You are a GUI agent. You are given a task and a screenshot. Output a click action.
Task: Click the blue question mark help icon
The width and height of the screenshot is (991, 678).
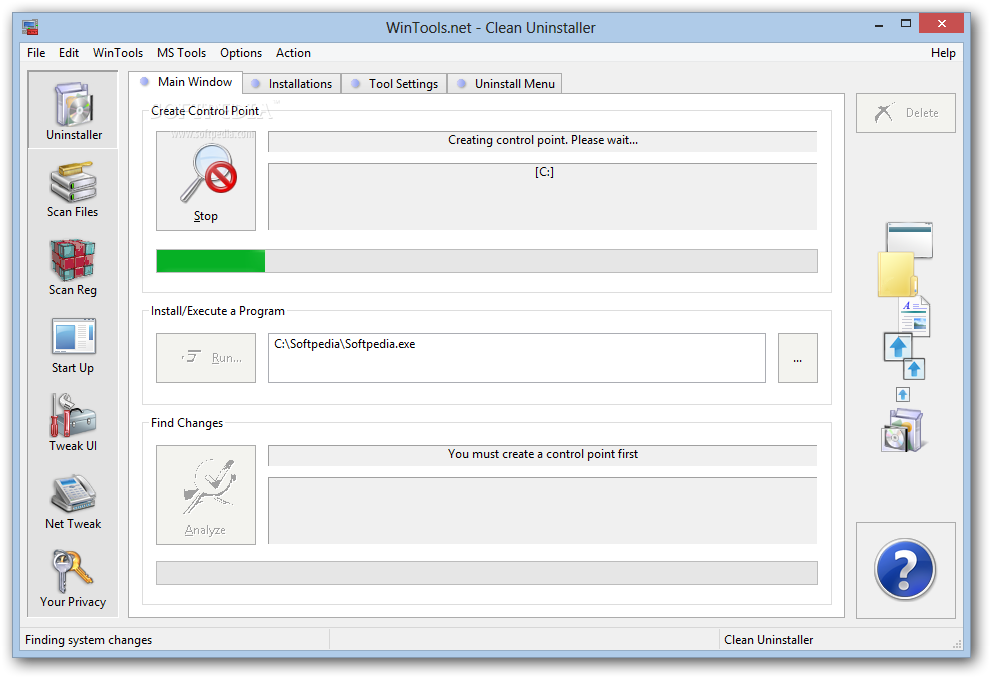coord(905,569)
